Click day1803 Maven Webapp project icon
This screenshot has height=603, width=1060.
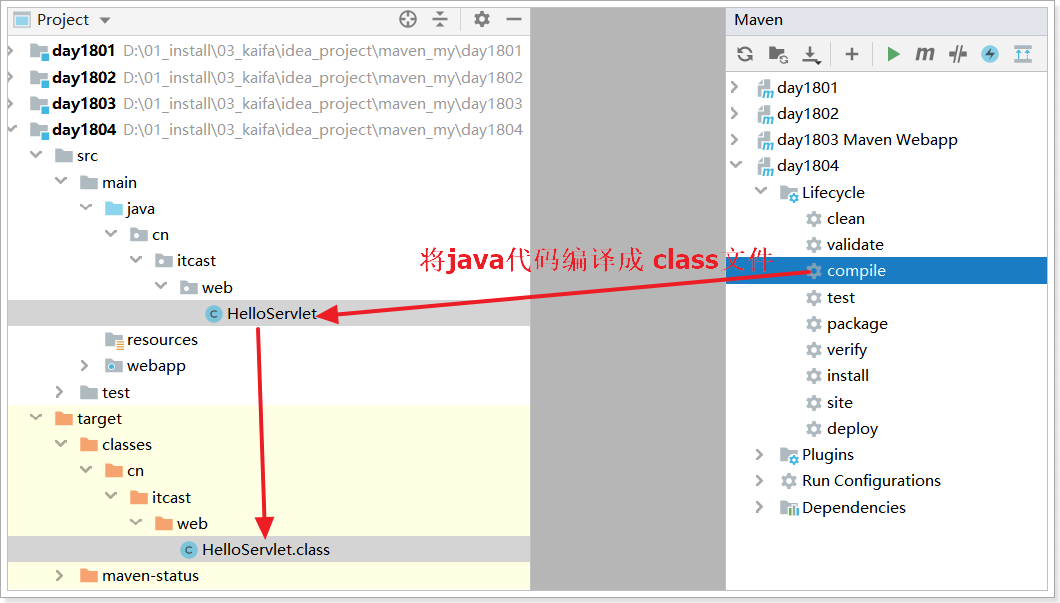tap(765, 140)
